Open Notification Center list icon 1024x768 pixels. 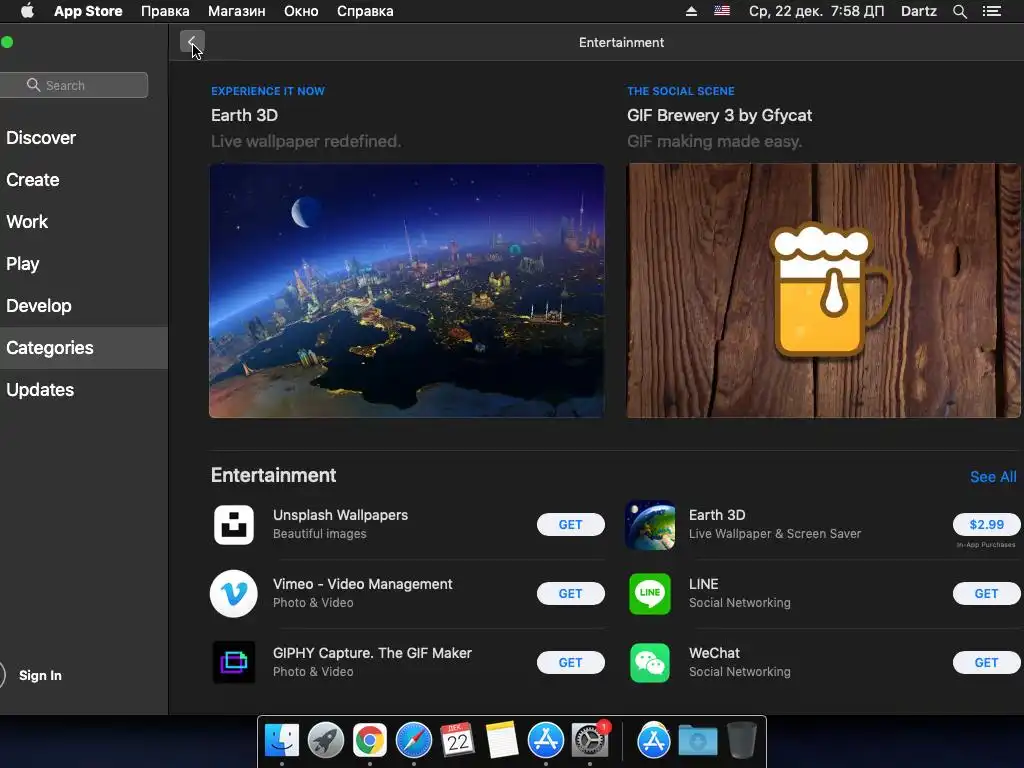[x=991, y=11]
